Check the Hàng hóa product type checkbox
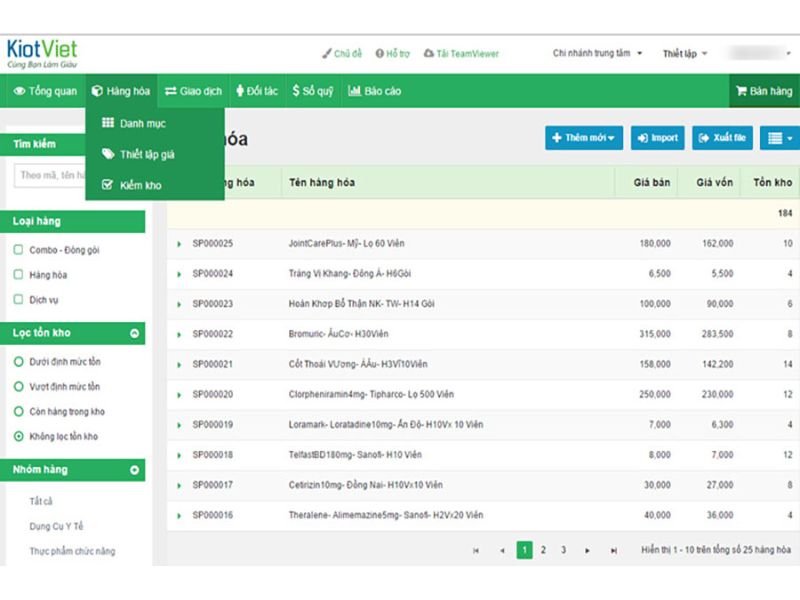 tap(18, 274)
